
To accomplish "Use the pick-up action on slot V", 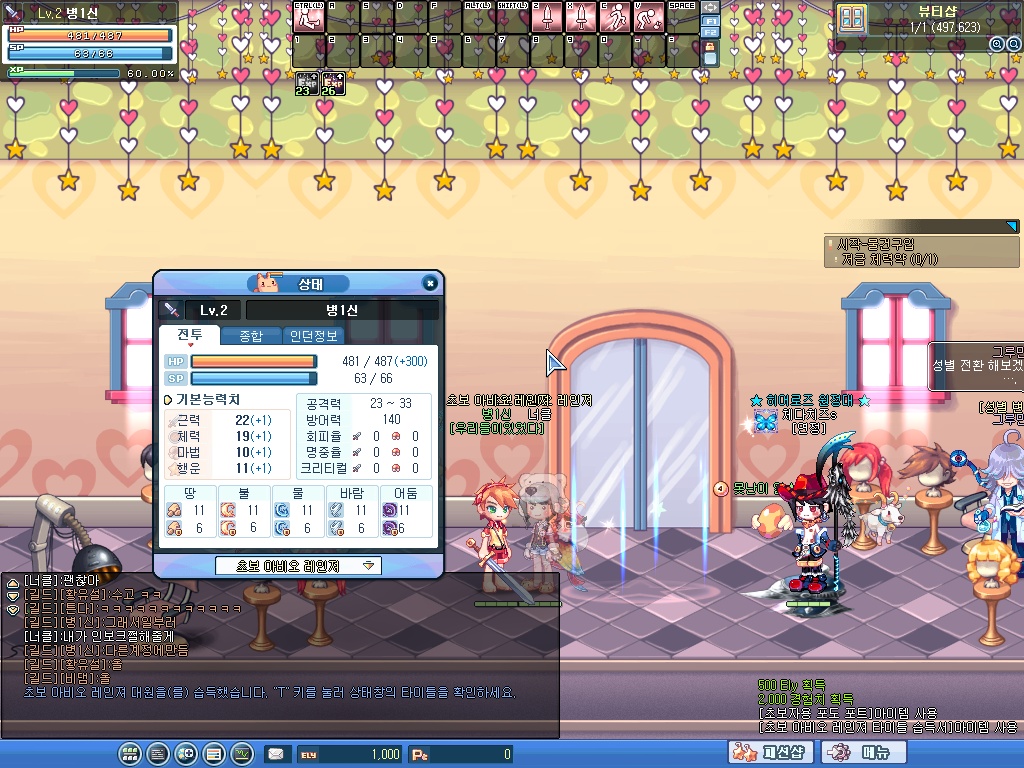I will point(648,17).
